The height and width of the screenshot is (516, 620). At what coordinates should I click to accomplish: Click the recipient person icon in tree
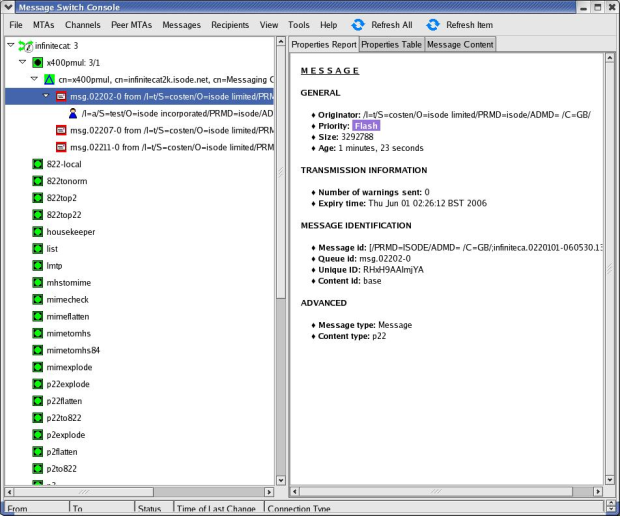(73, 113)
